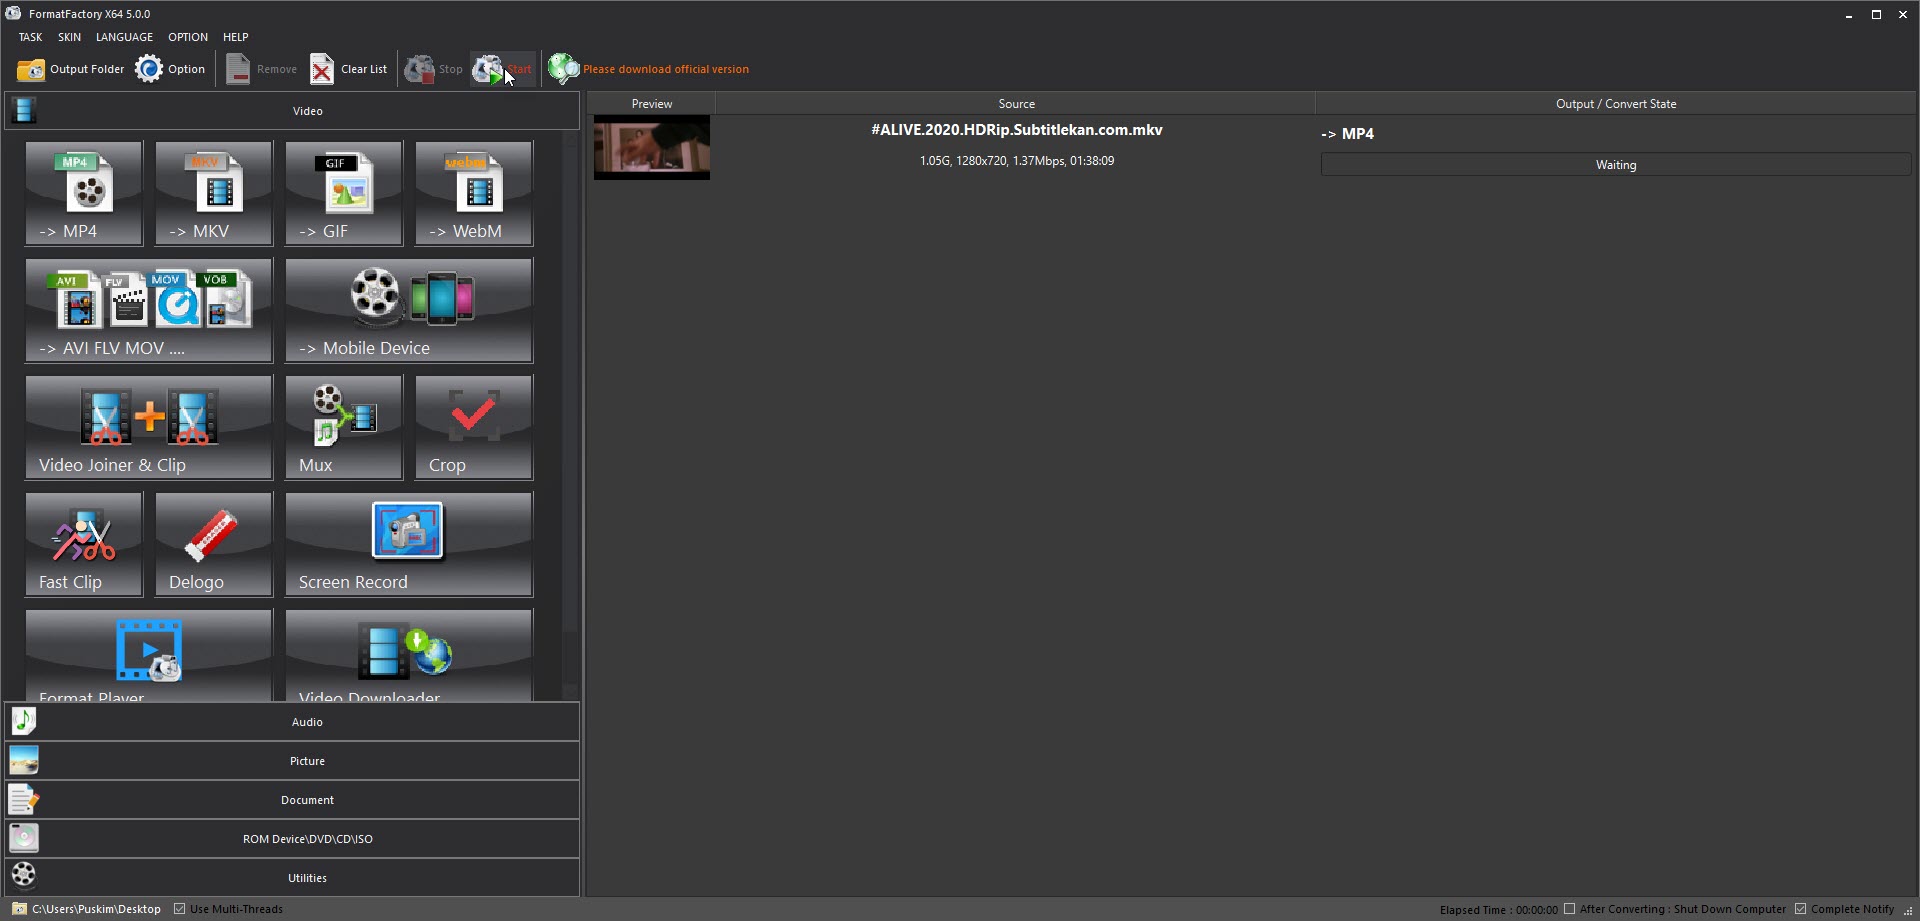Open the TASK menu

[30, 37]
